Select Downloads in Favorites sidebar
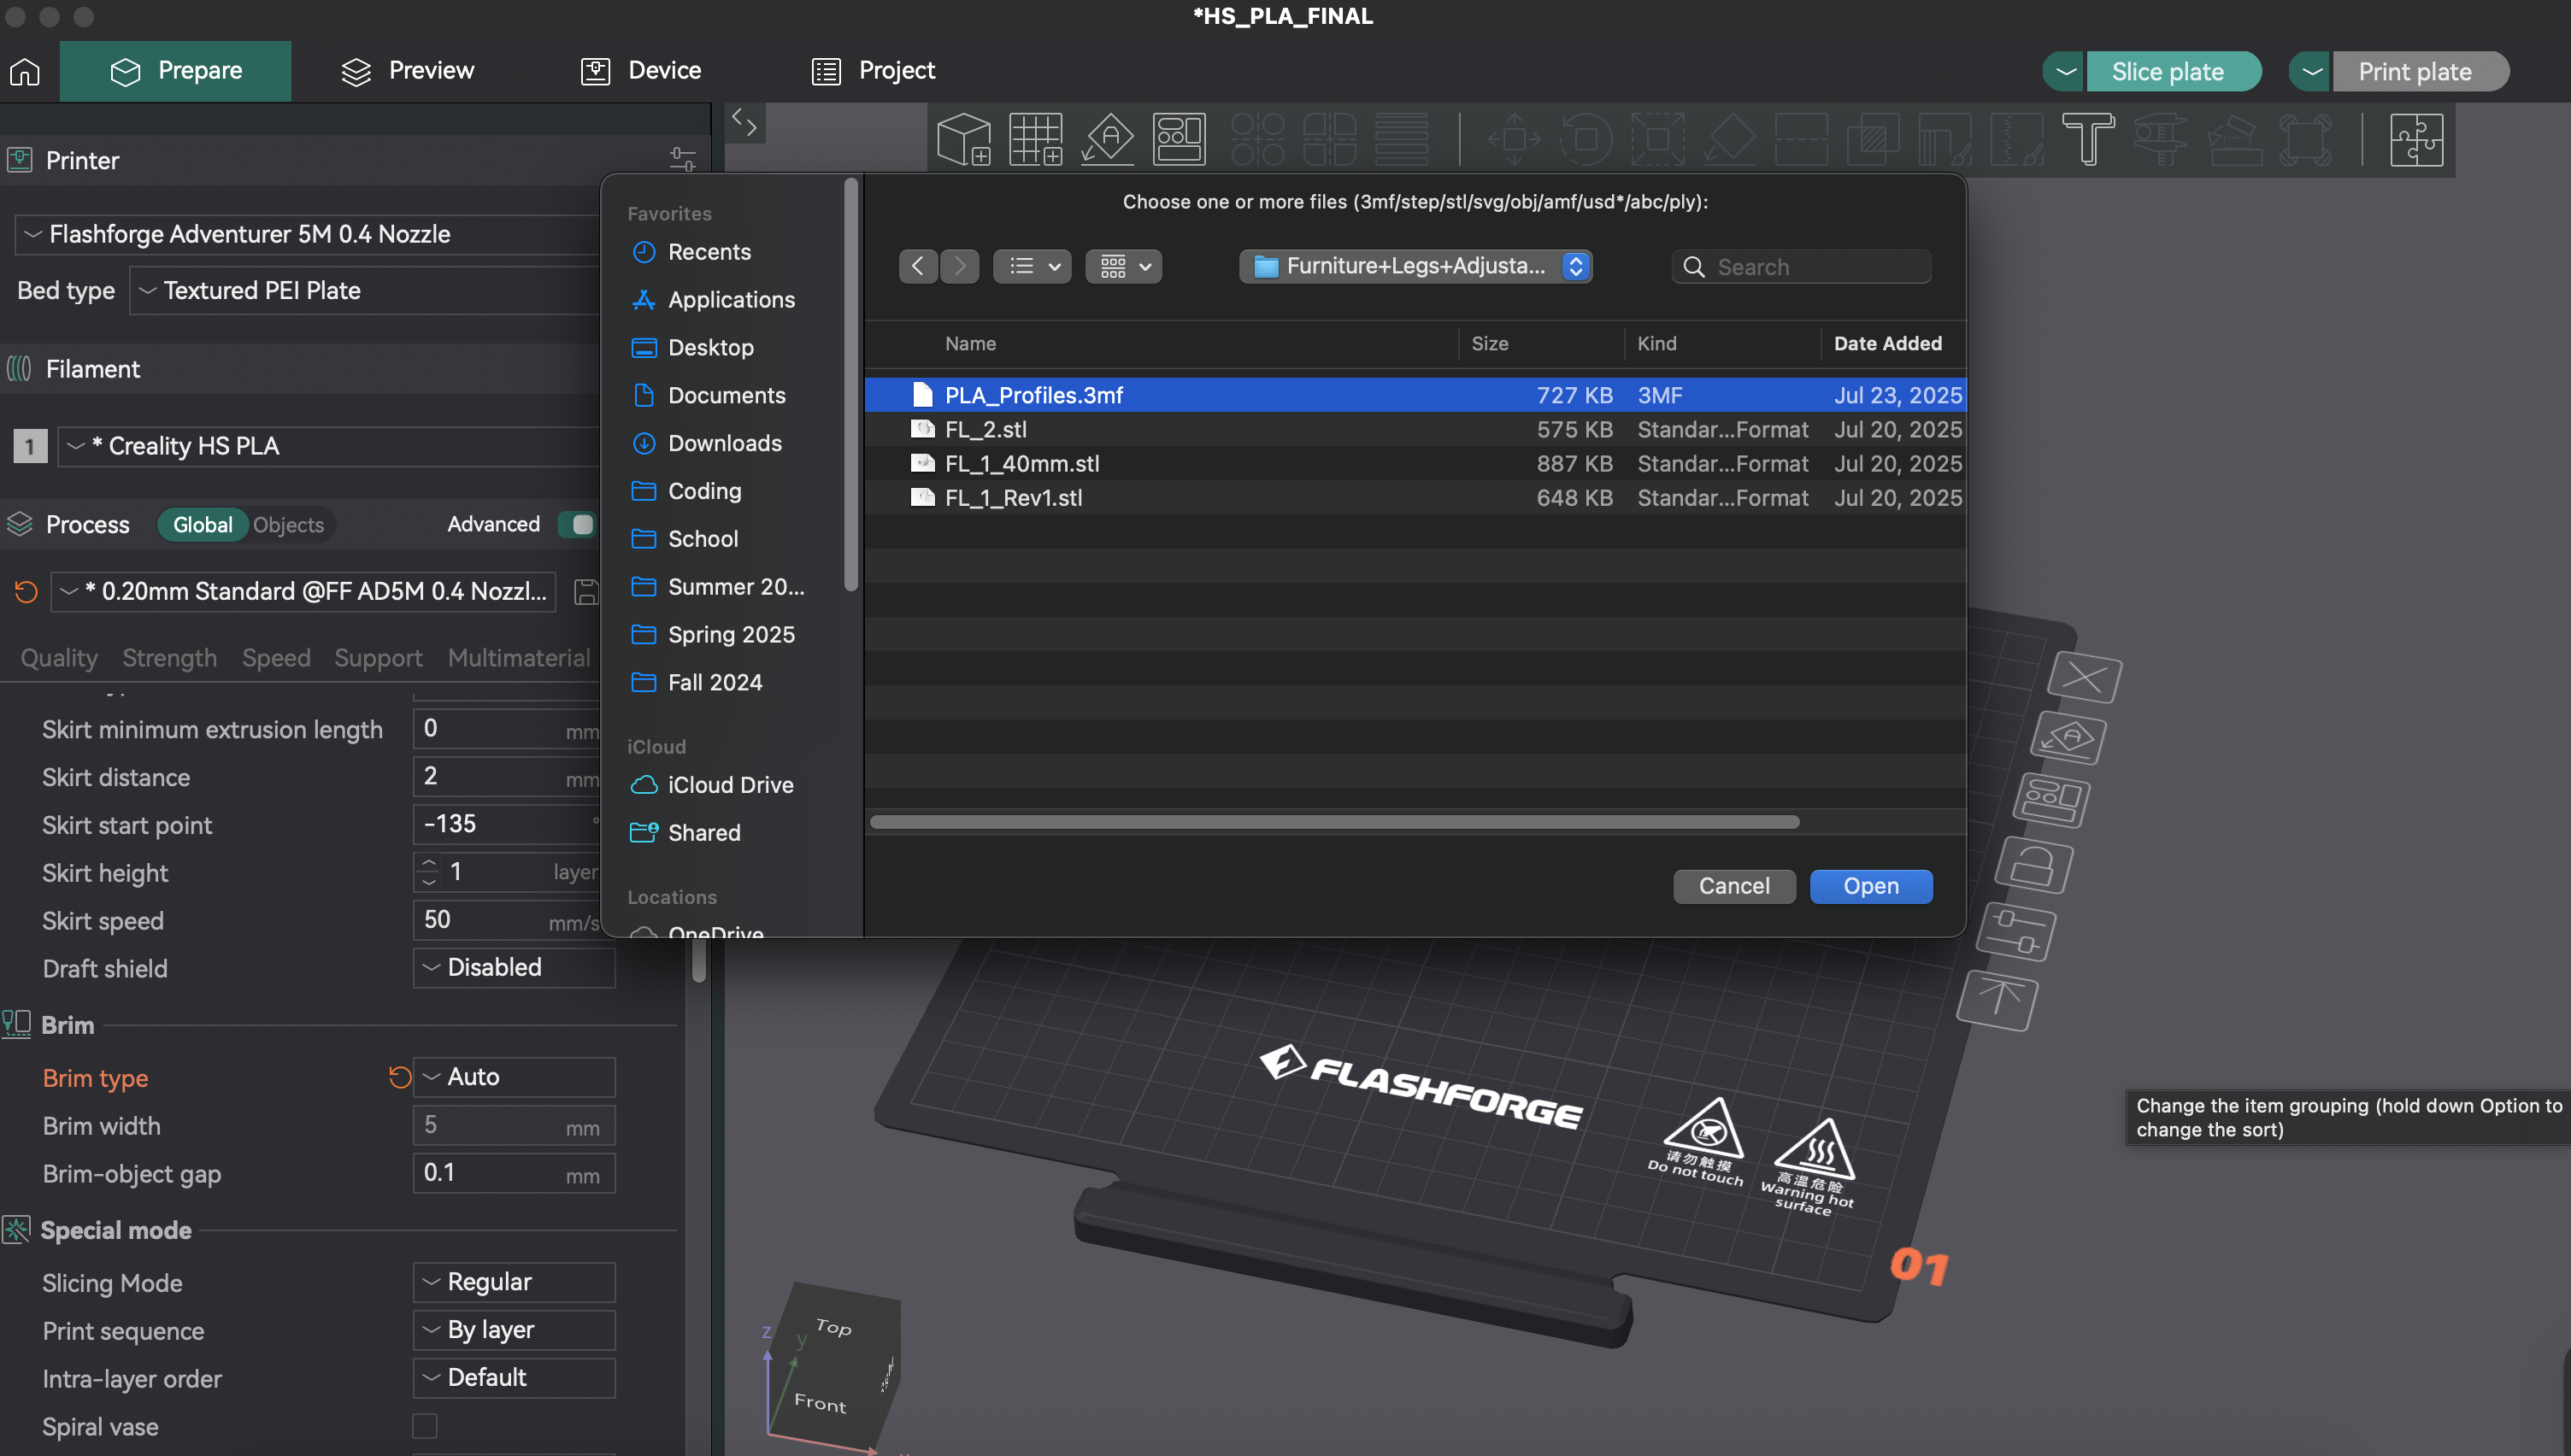2571x1456 pixels. [724, 443]
